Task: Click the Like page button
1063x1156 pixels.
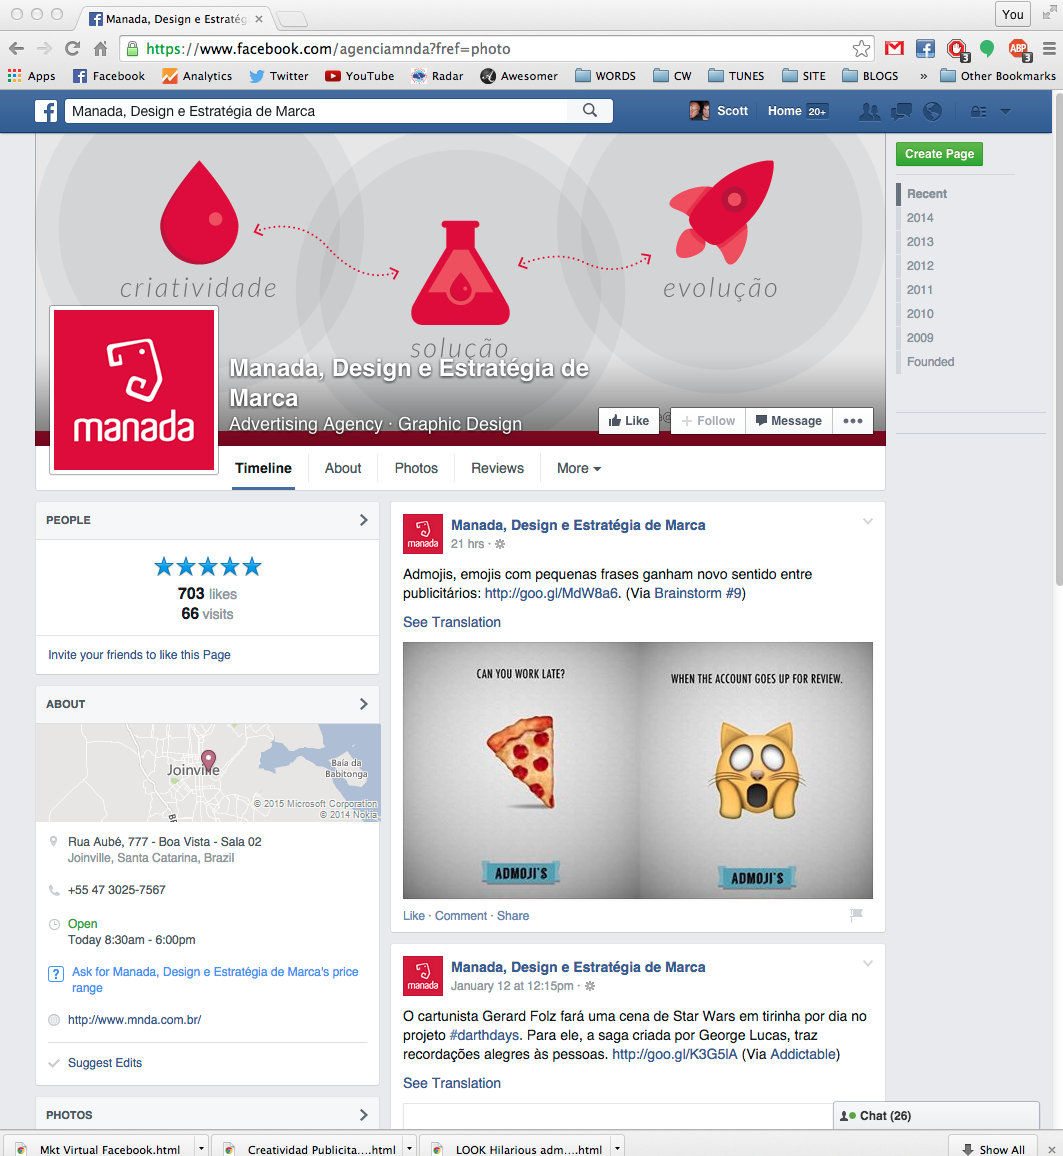Action: pos(629,421)
